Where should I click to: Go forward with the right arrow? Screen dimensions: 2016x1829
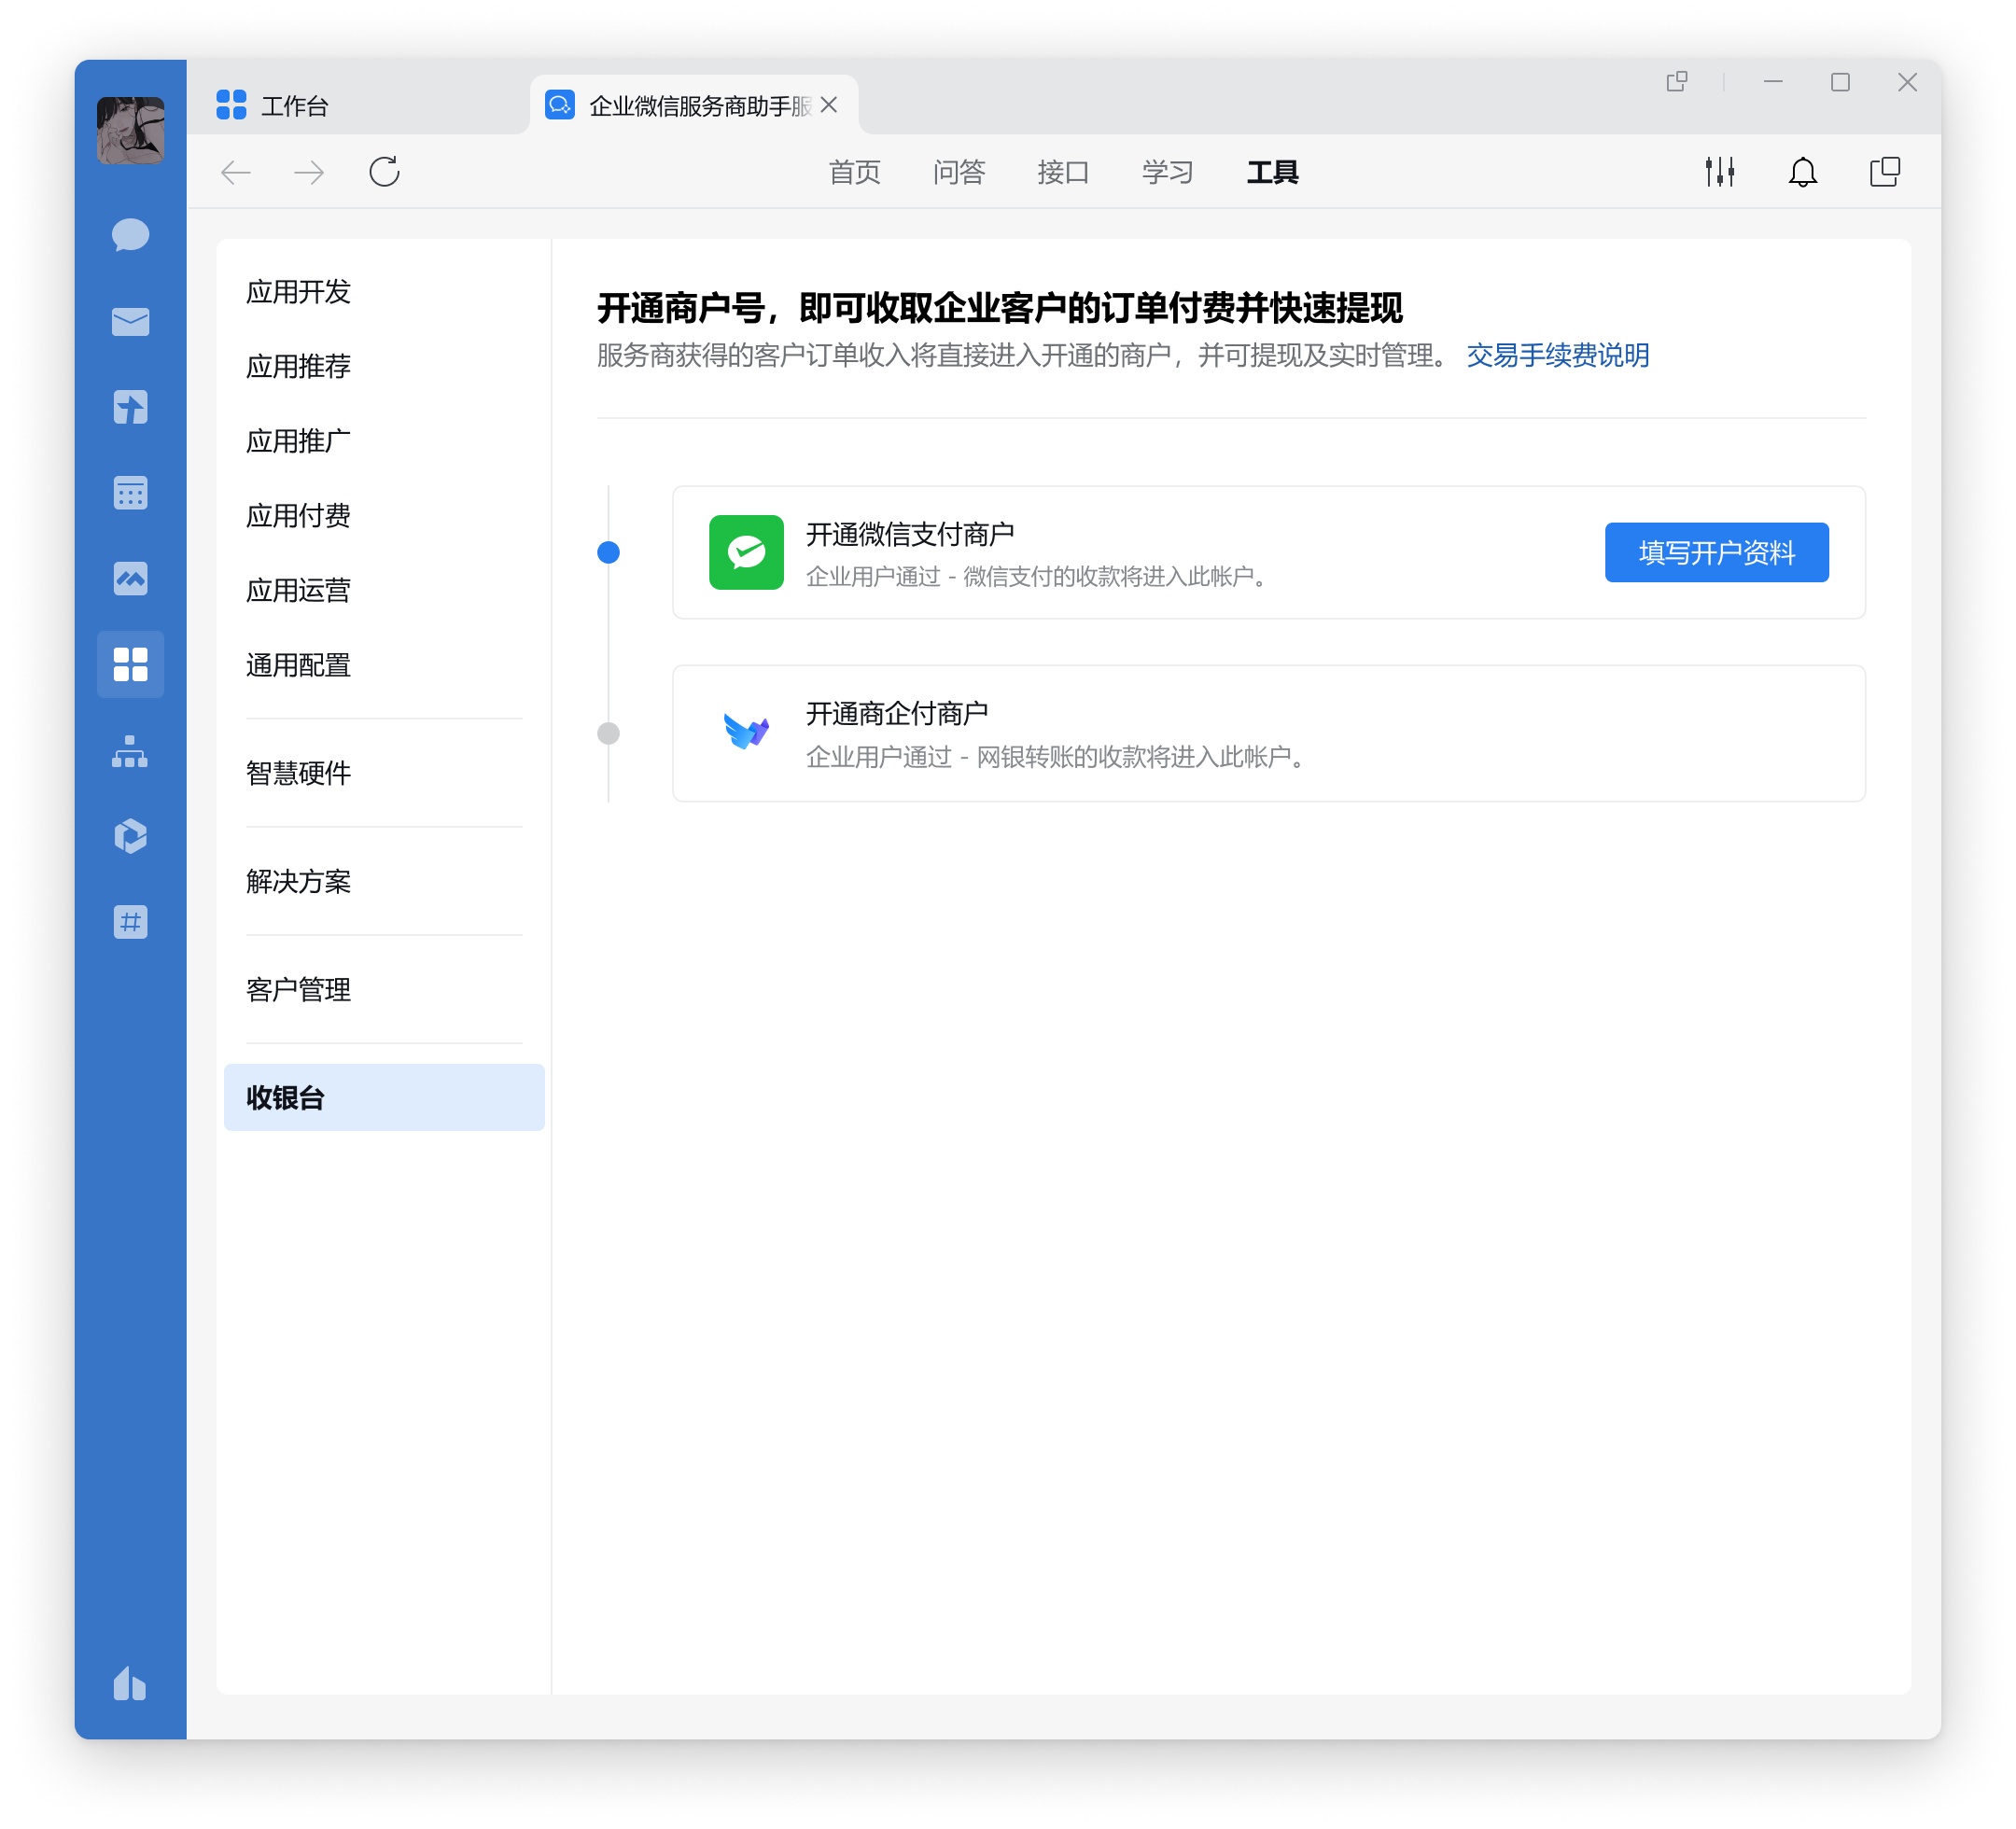pos(309,172)
